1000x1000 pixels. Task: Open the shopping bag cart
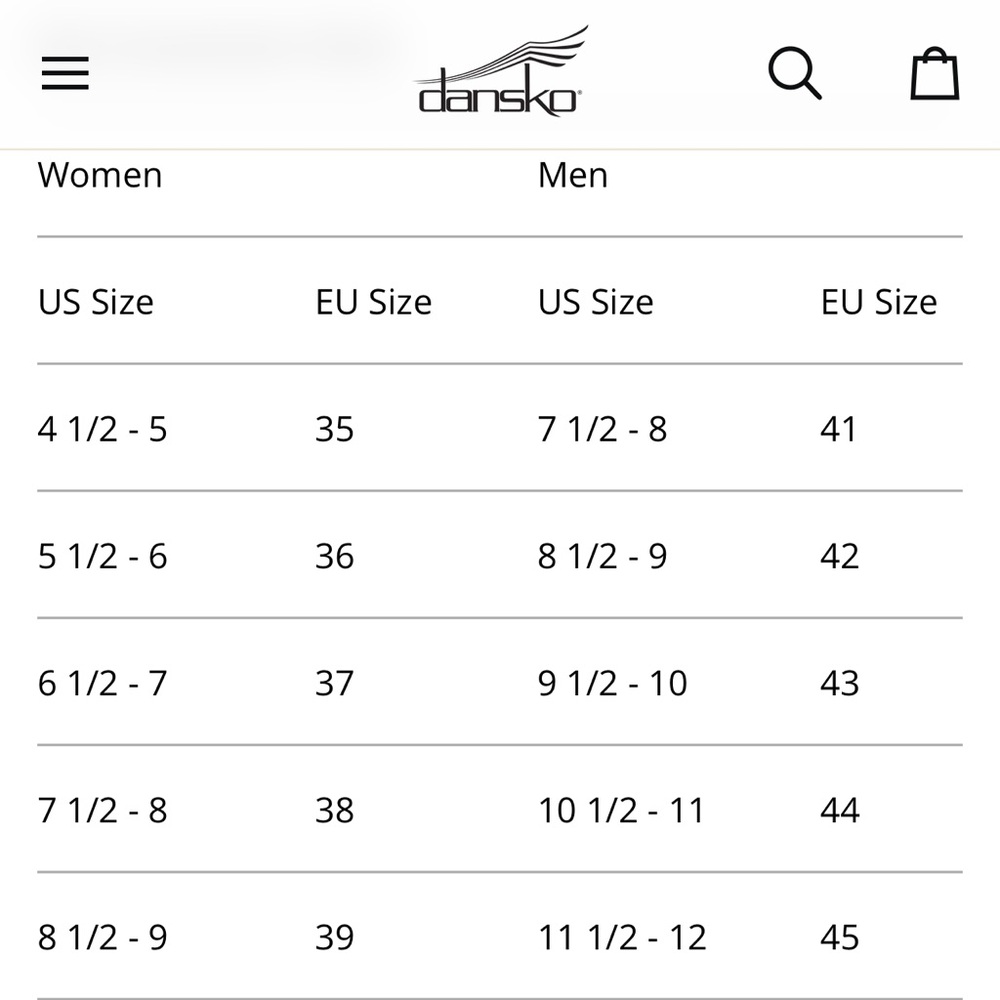[x=934, y=73]
